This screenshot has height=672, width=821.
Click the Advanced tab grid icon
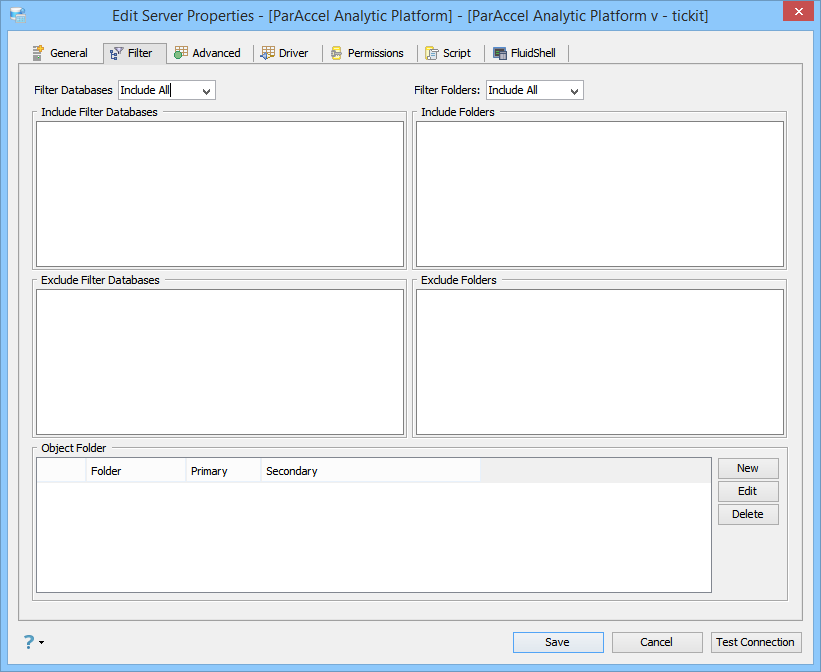pyautogui.click(x=181, y=52)
